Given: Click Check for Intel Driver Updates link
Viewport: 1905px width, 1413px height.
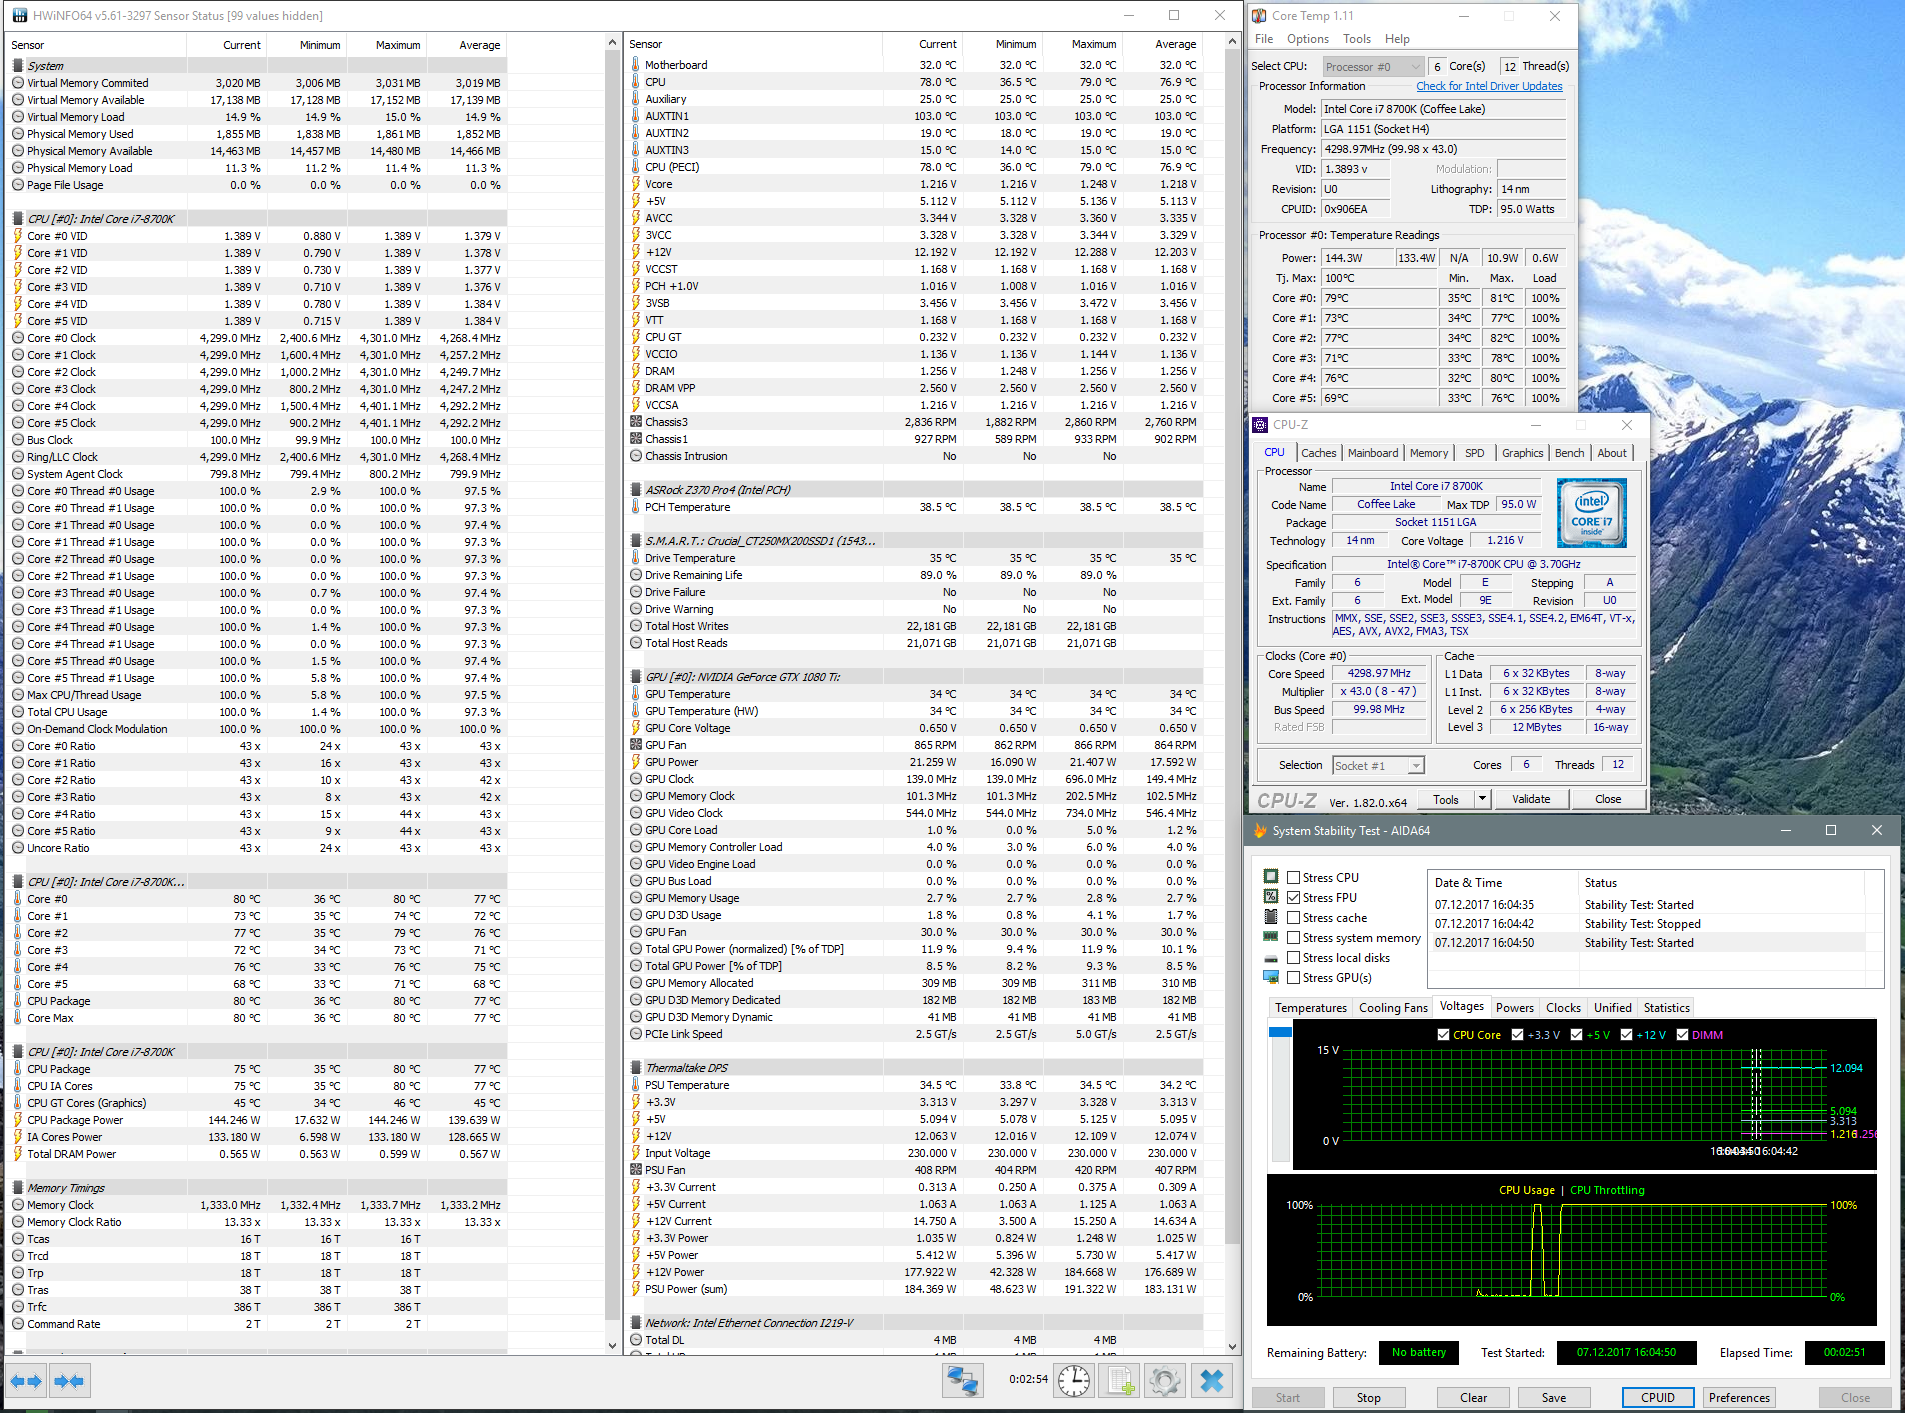Looking at the screenshot, I should point(1489,86).
